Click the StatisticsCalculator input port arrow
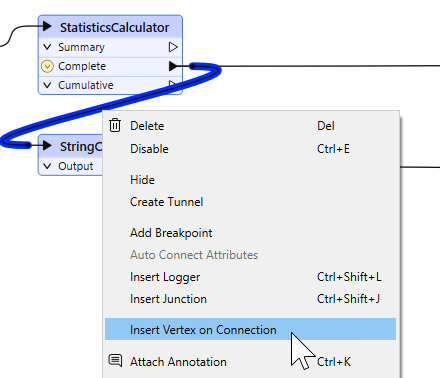440x378 pixels. click(x=47, y=26)
